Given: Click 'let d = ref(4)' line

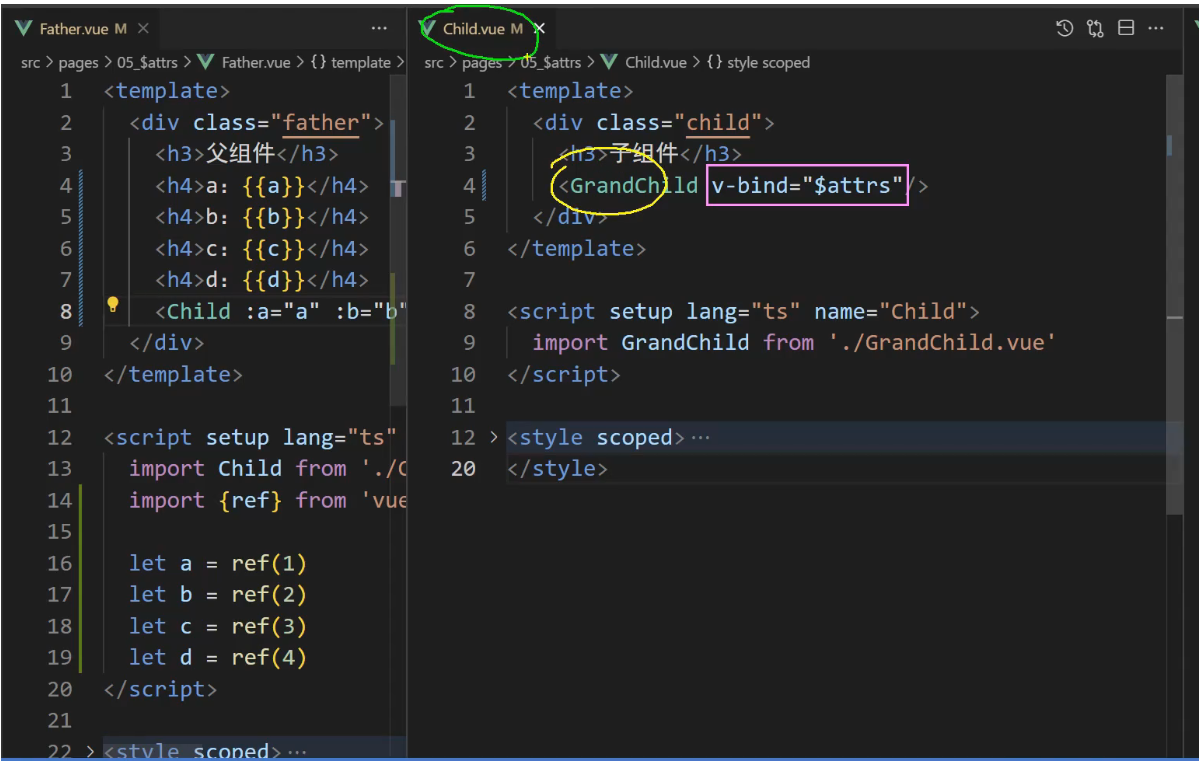Looking at the screenshot, I should coord(217,657).
